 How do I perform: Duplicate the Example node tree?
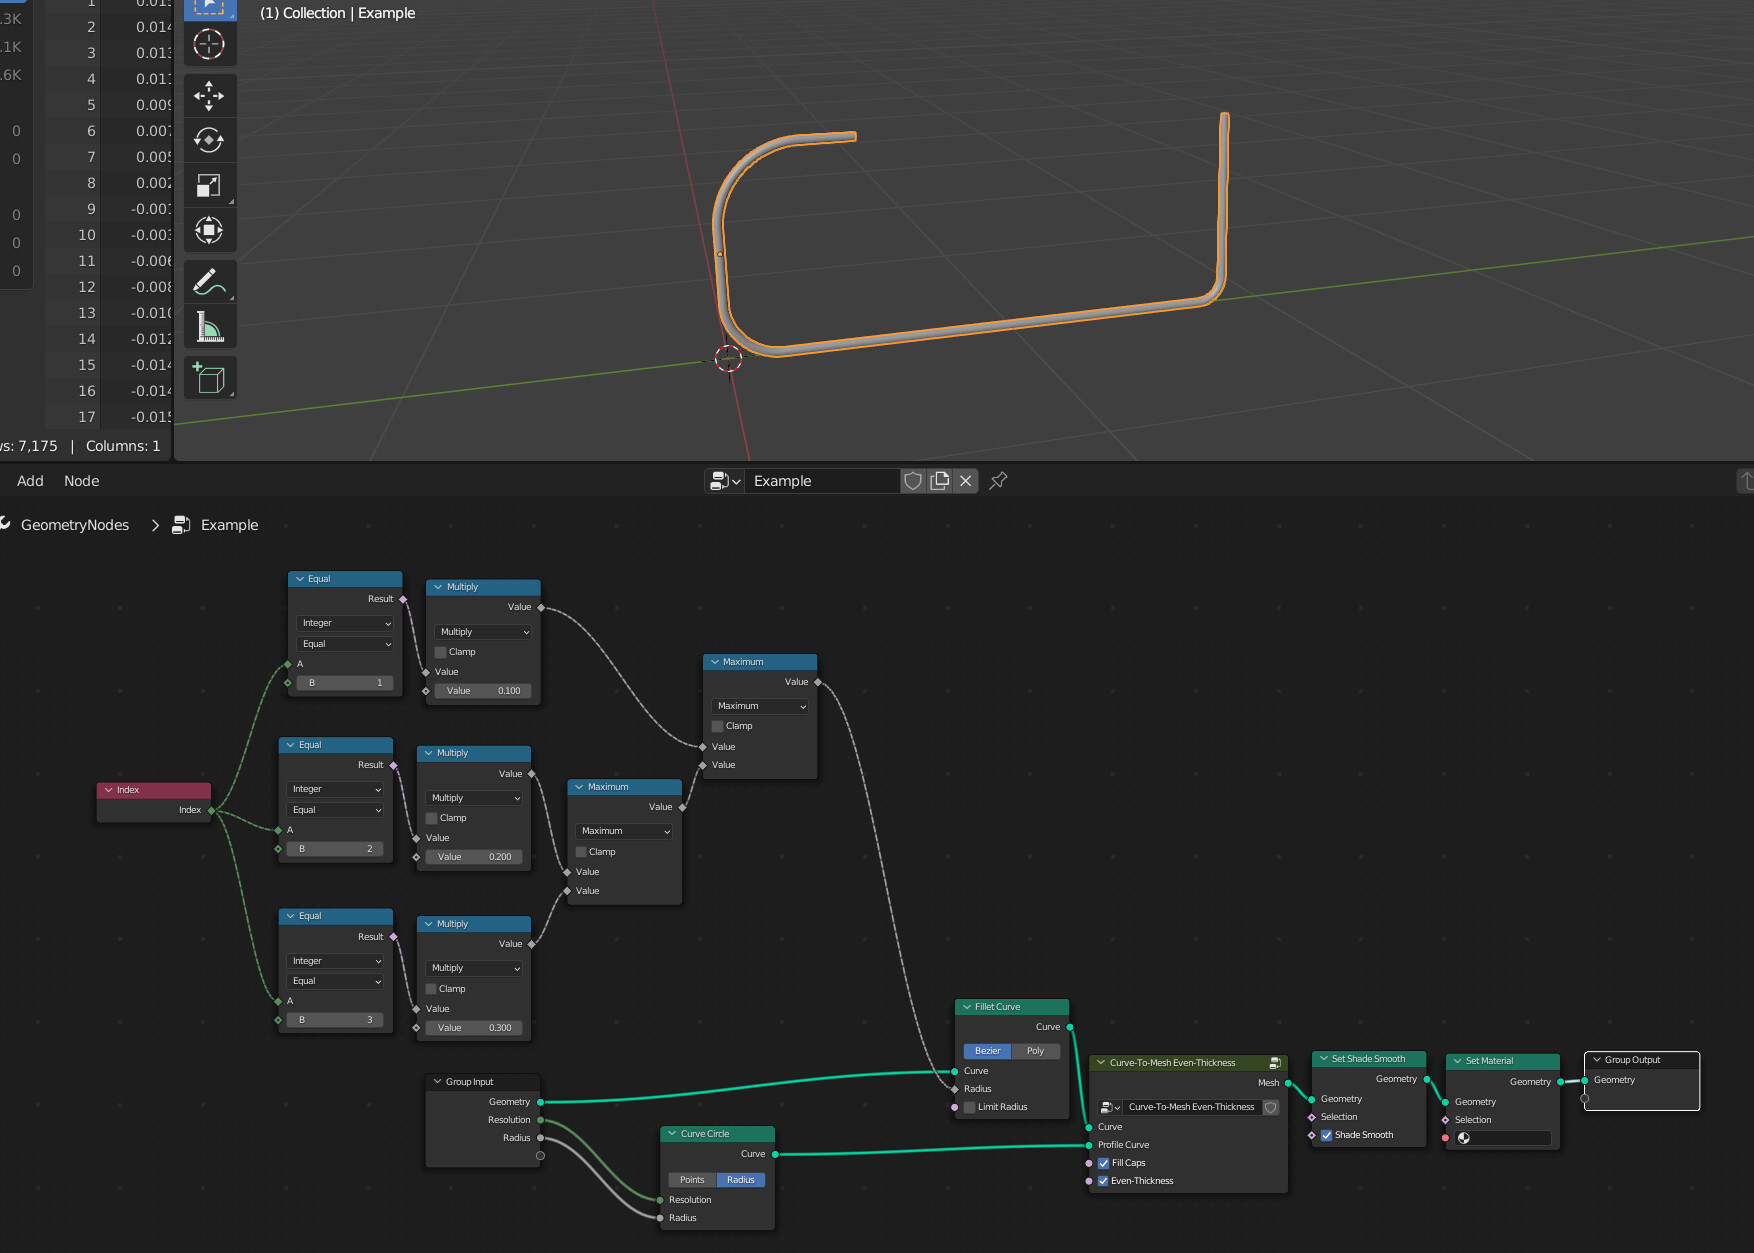[x=940, y=481]
